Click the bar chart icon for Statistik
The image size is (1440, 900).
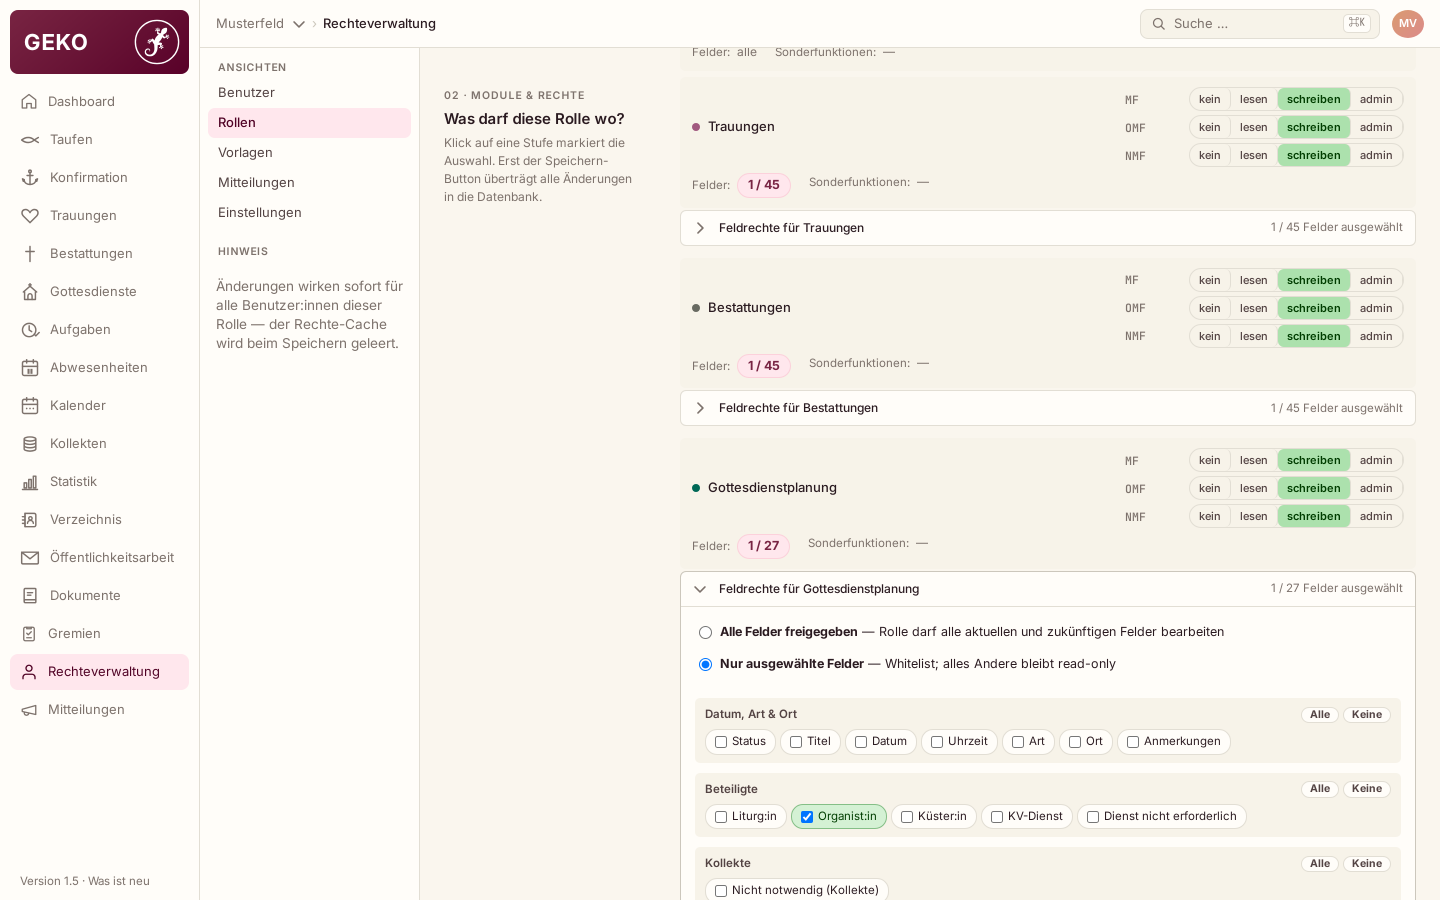(x=30, y=482)
